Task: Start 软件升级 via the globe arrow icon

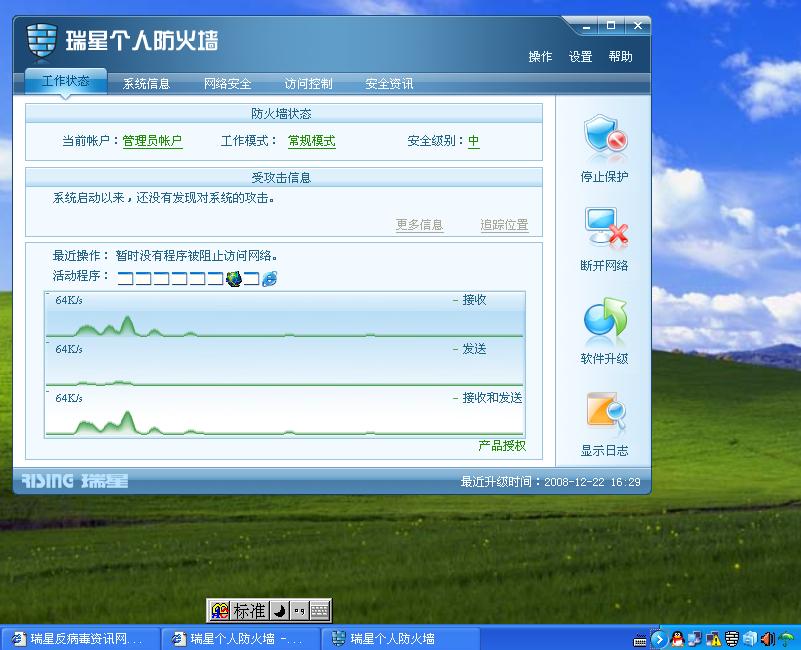Action: [606, 317]
